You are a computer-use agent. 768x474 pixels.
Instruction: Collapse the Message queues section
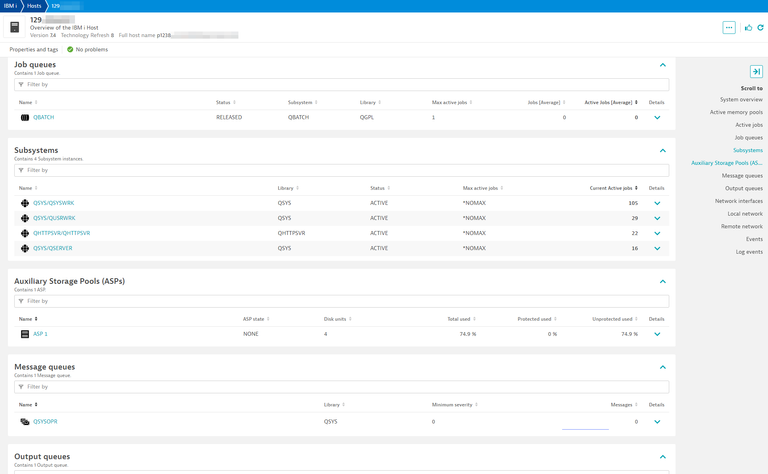(x=663, y=367)
